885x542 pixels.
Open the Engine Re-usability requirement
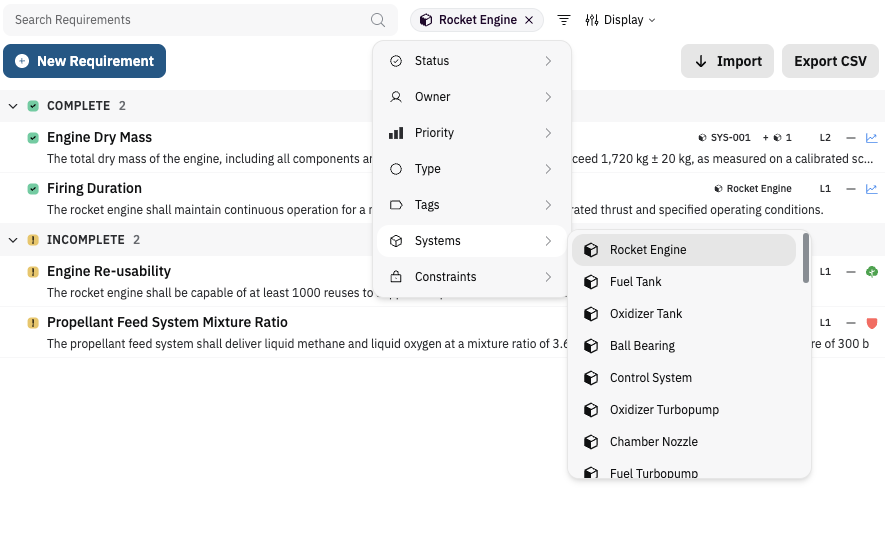point(109,271)
